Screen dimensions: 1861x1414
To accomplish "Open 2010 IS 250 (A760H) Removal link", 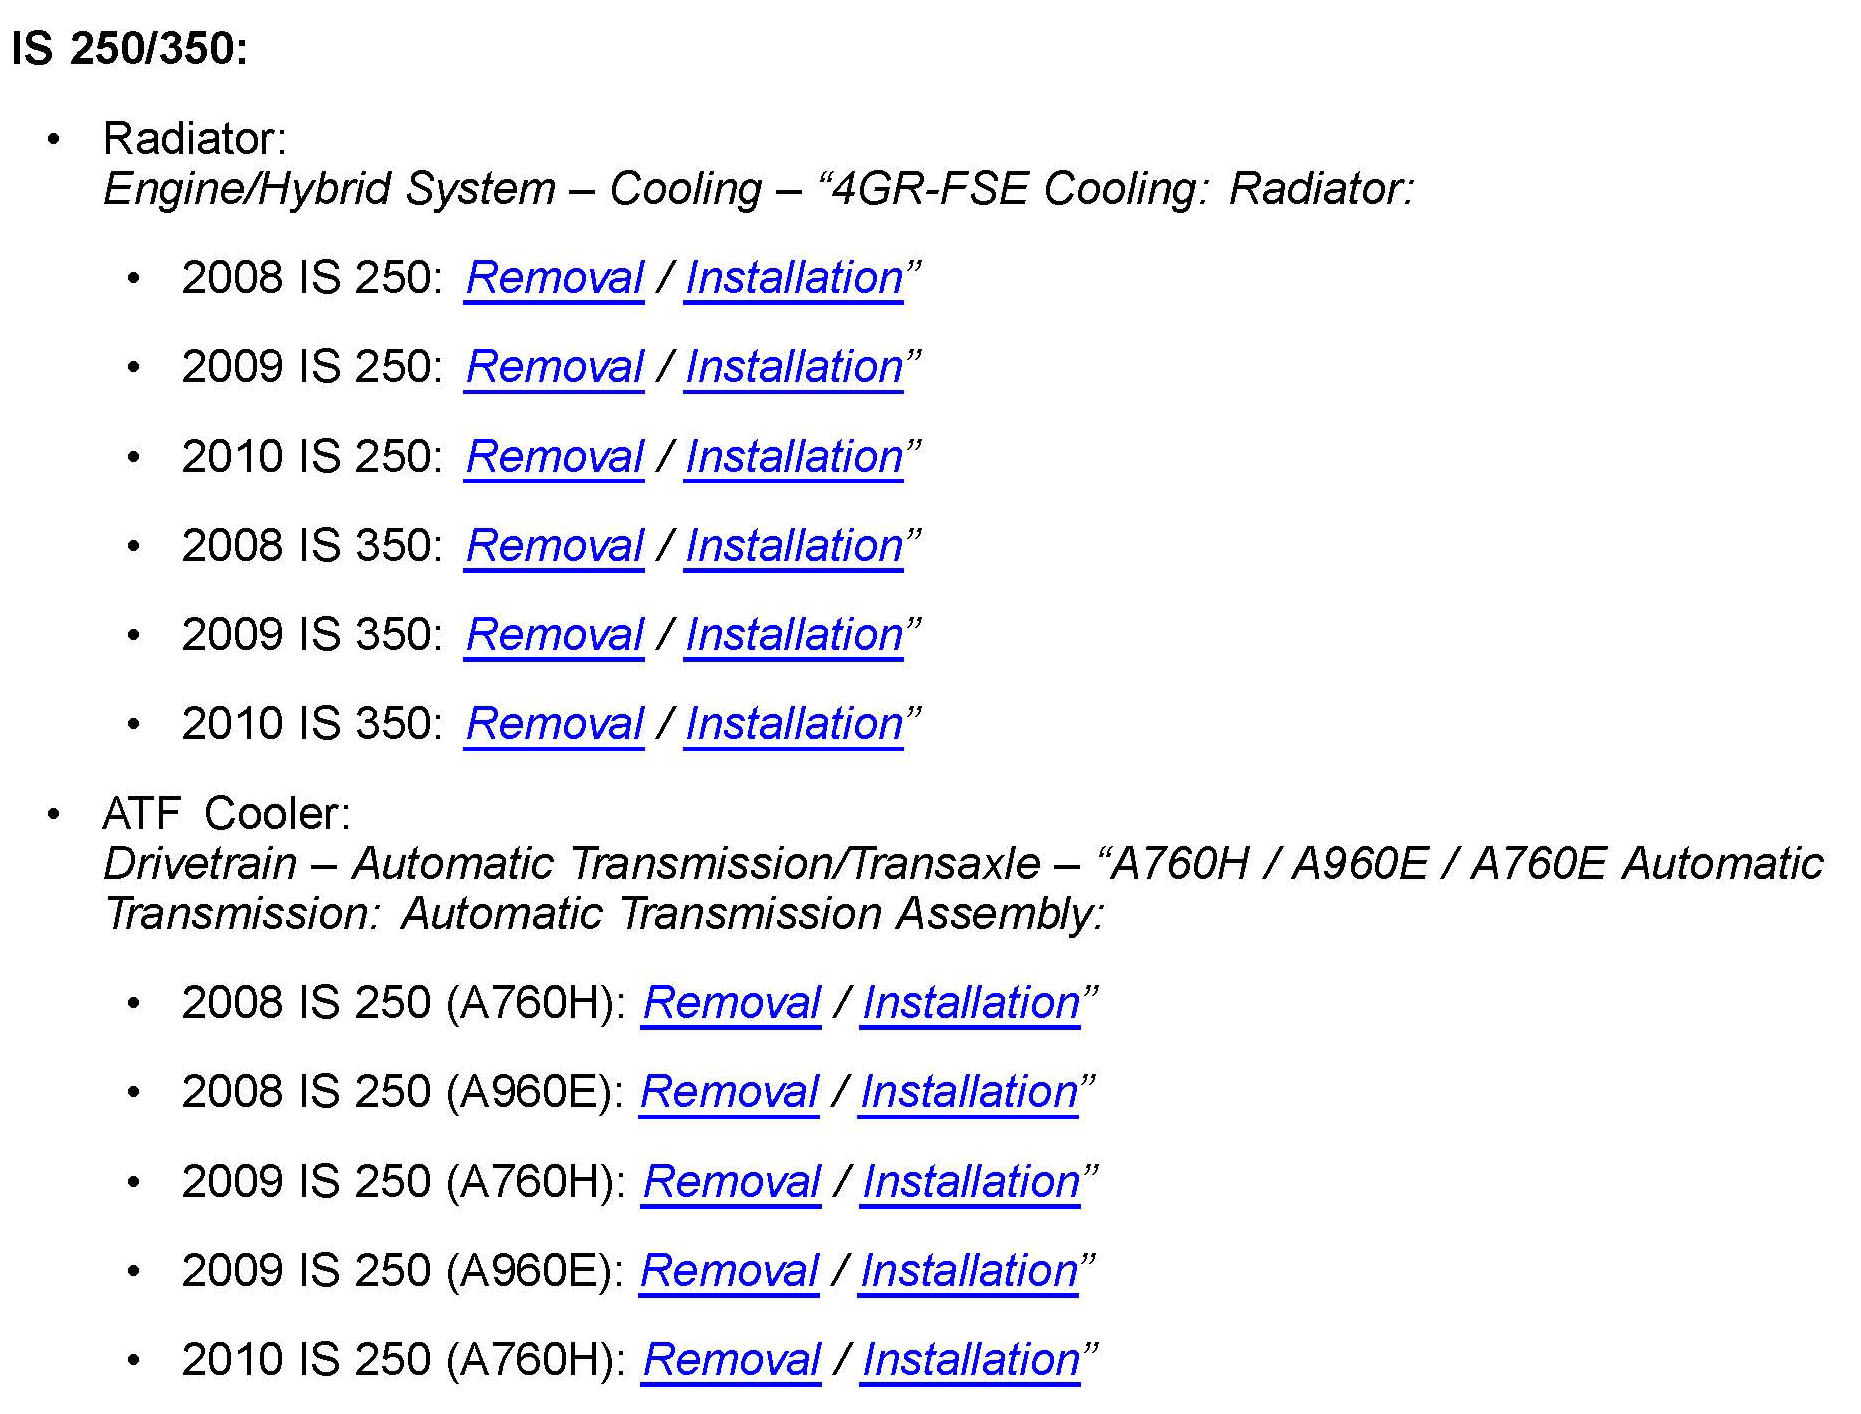I will [731, 1360].
